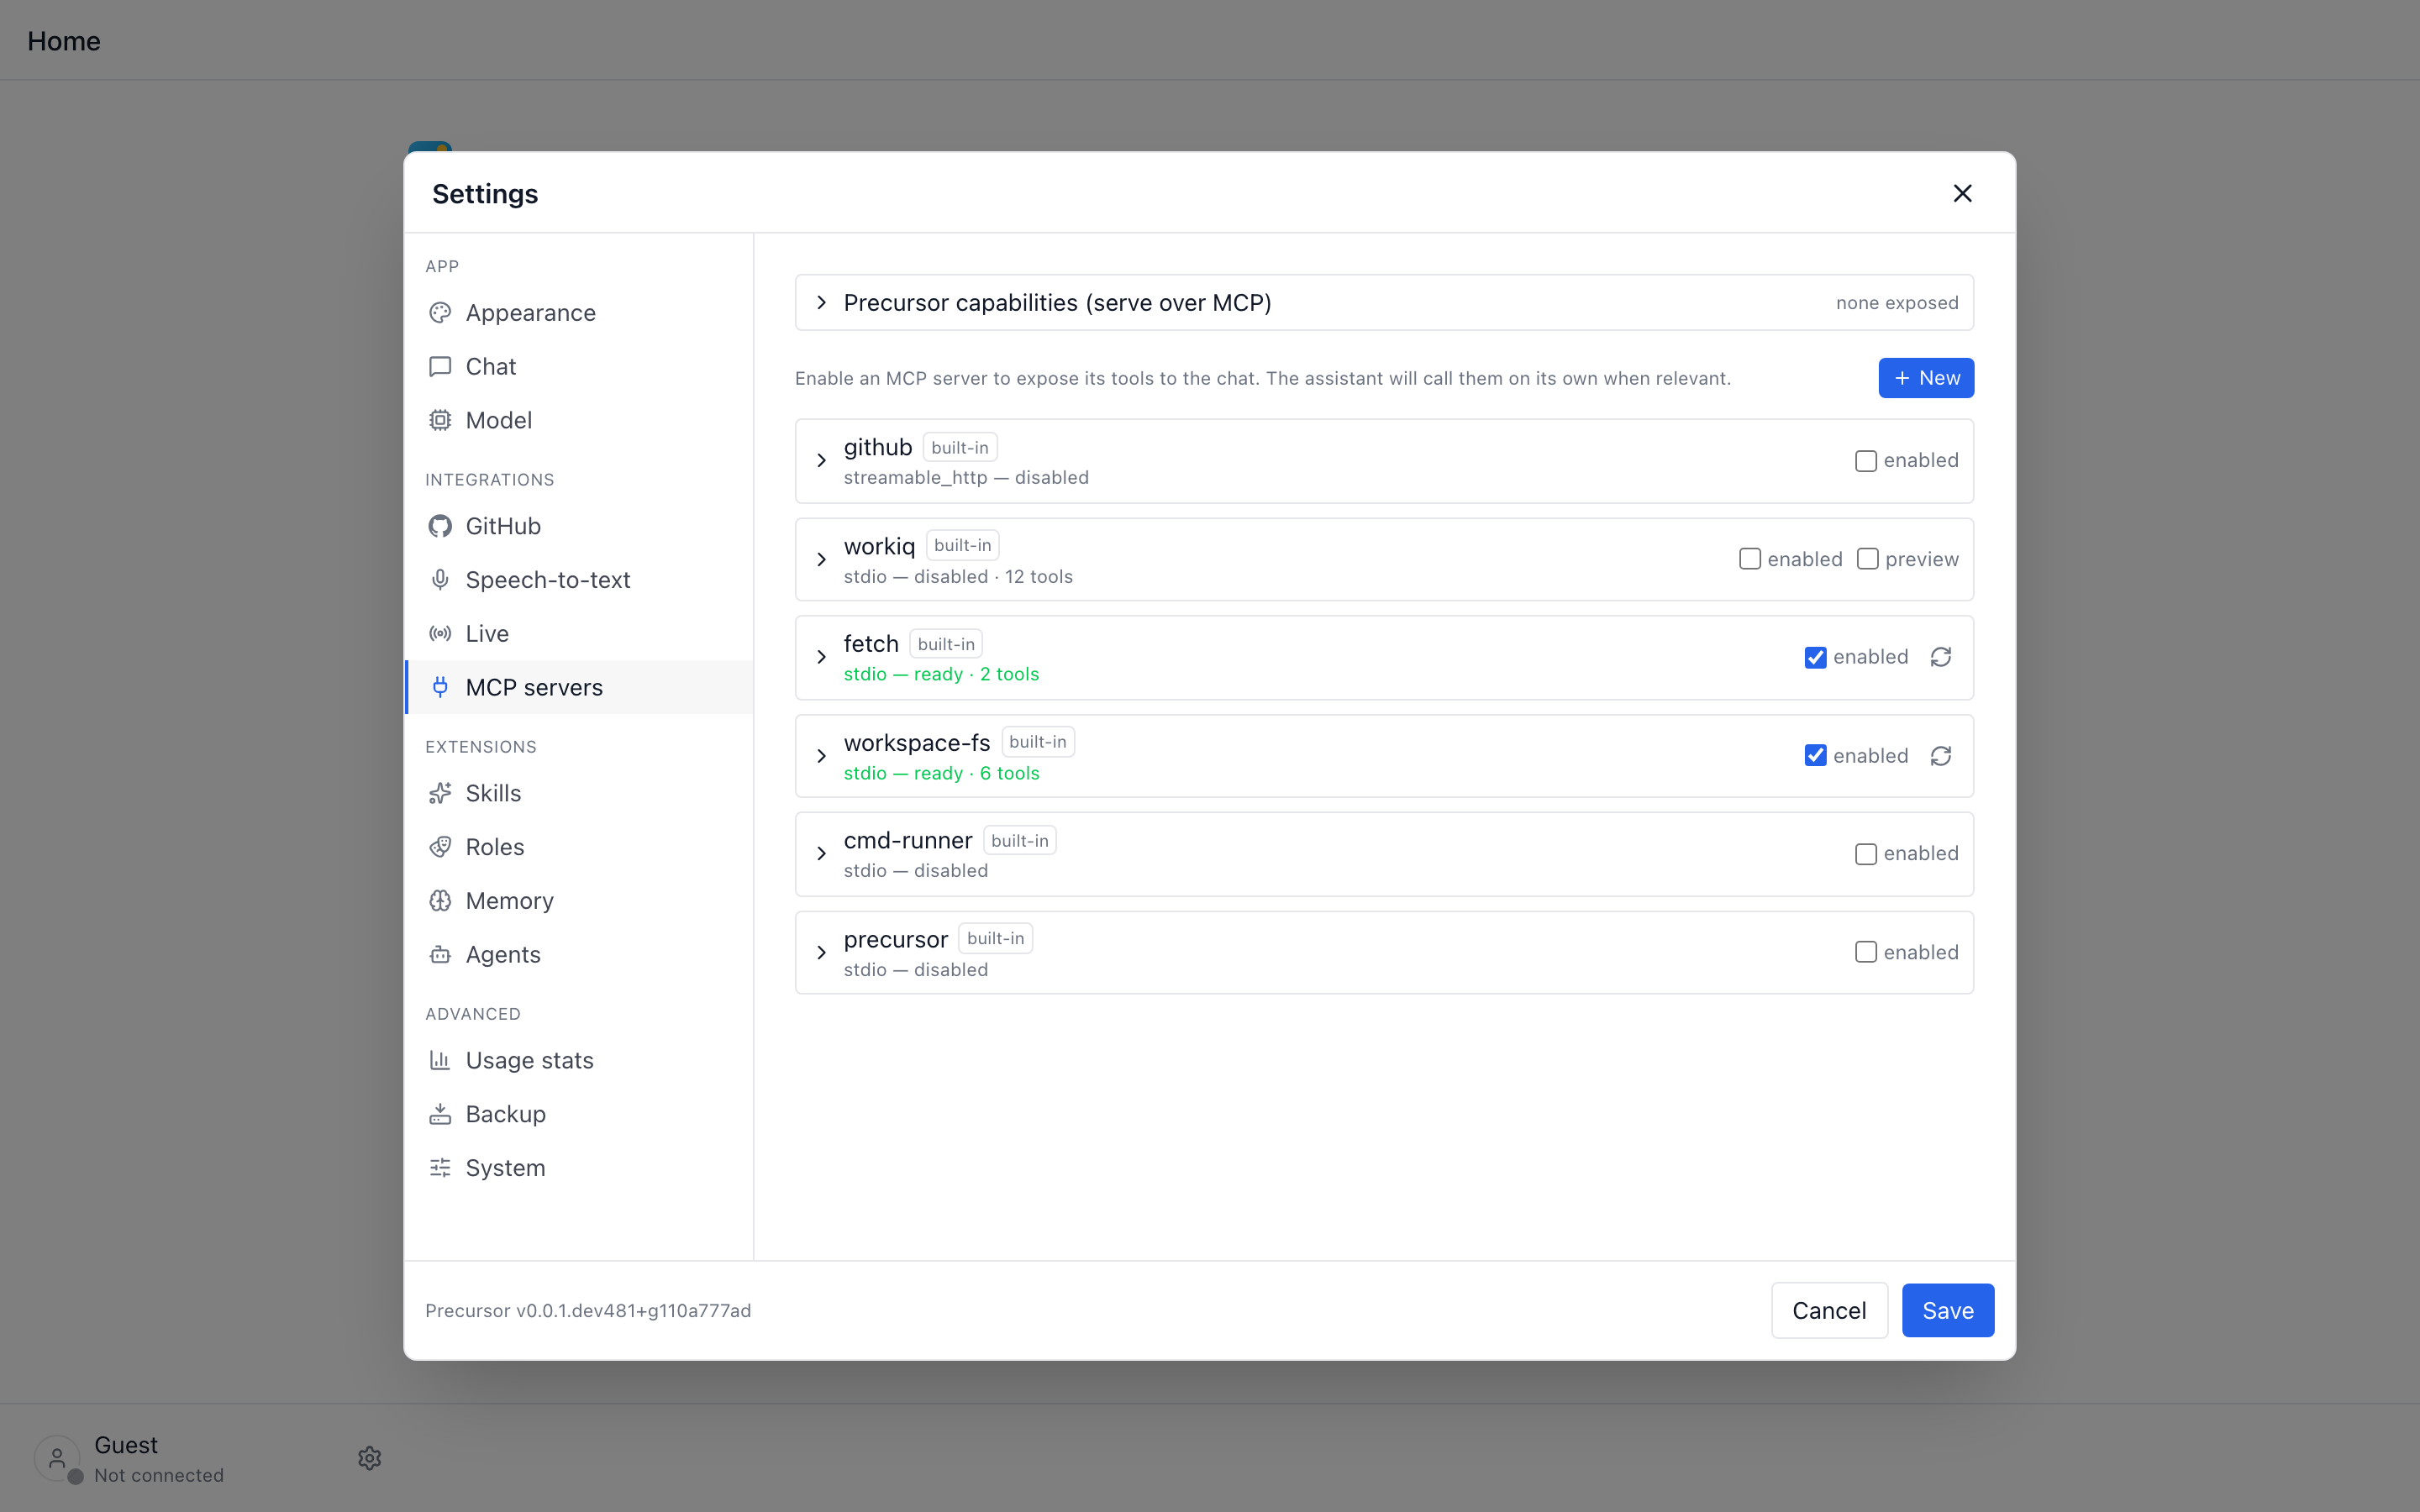Enable the workiq server checkbox
The width and height of the screenshot is (2420, 1512).
click(1749, 559)
